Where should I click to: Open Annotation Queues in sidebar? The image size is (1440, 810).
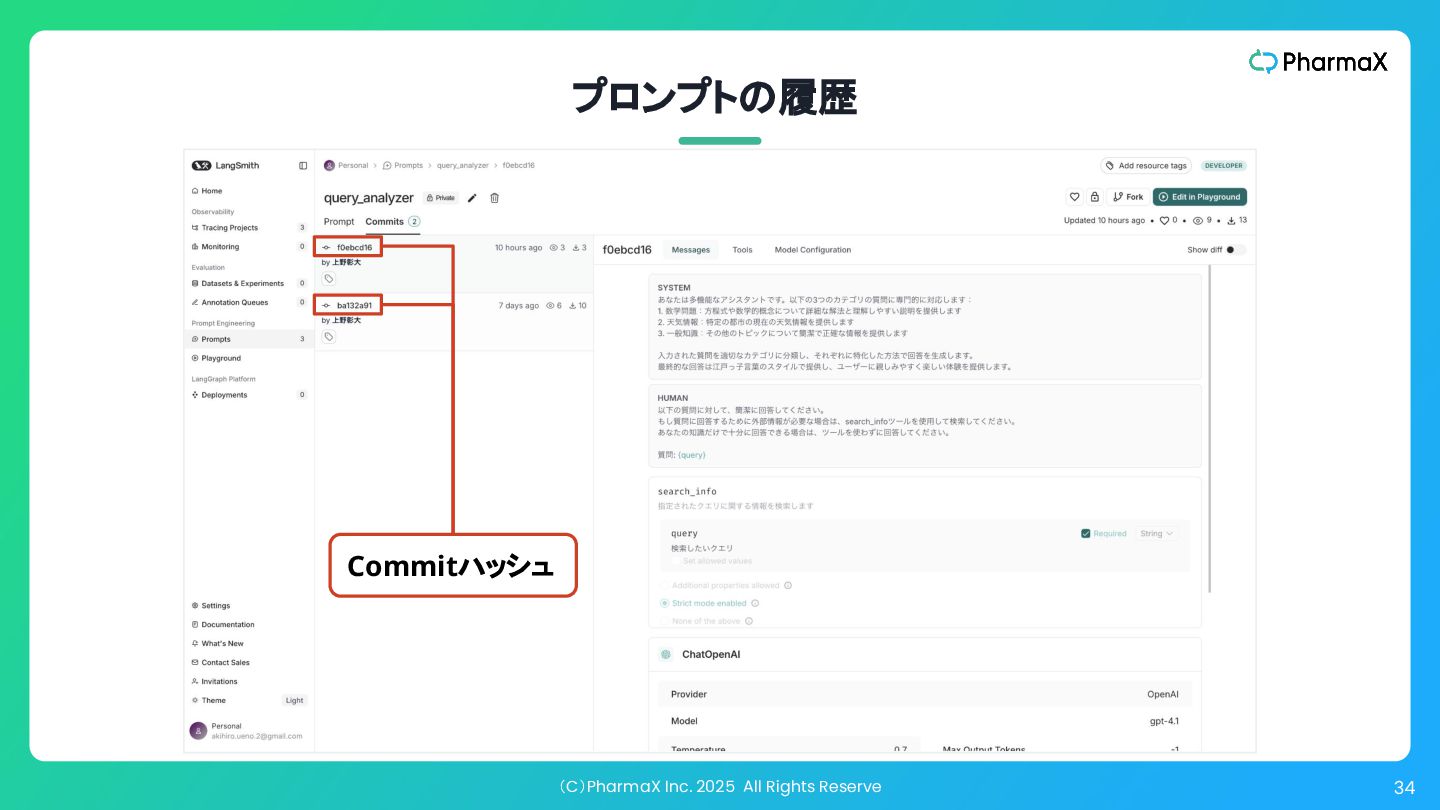tap(249, 302)
